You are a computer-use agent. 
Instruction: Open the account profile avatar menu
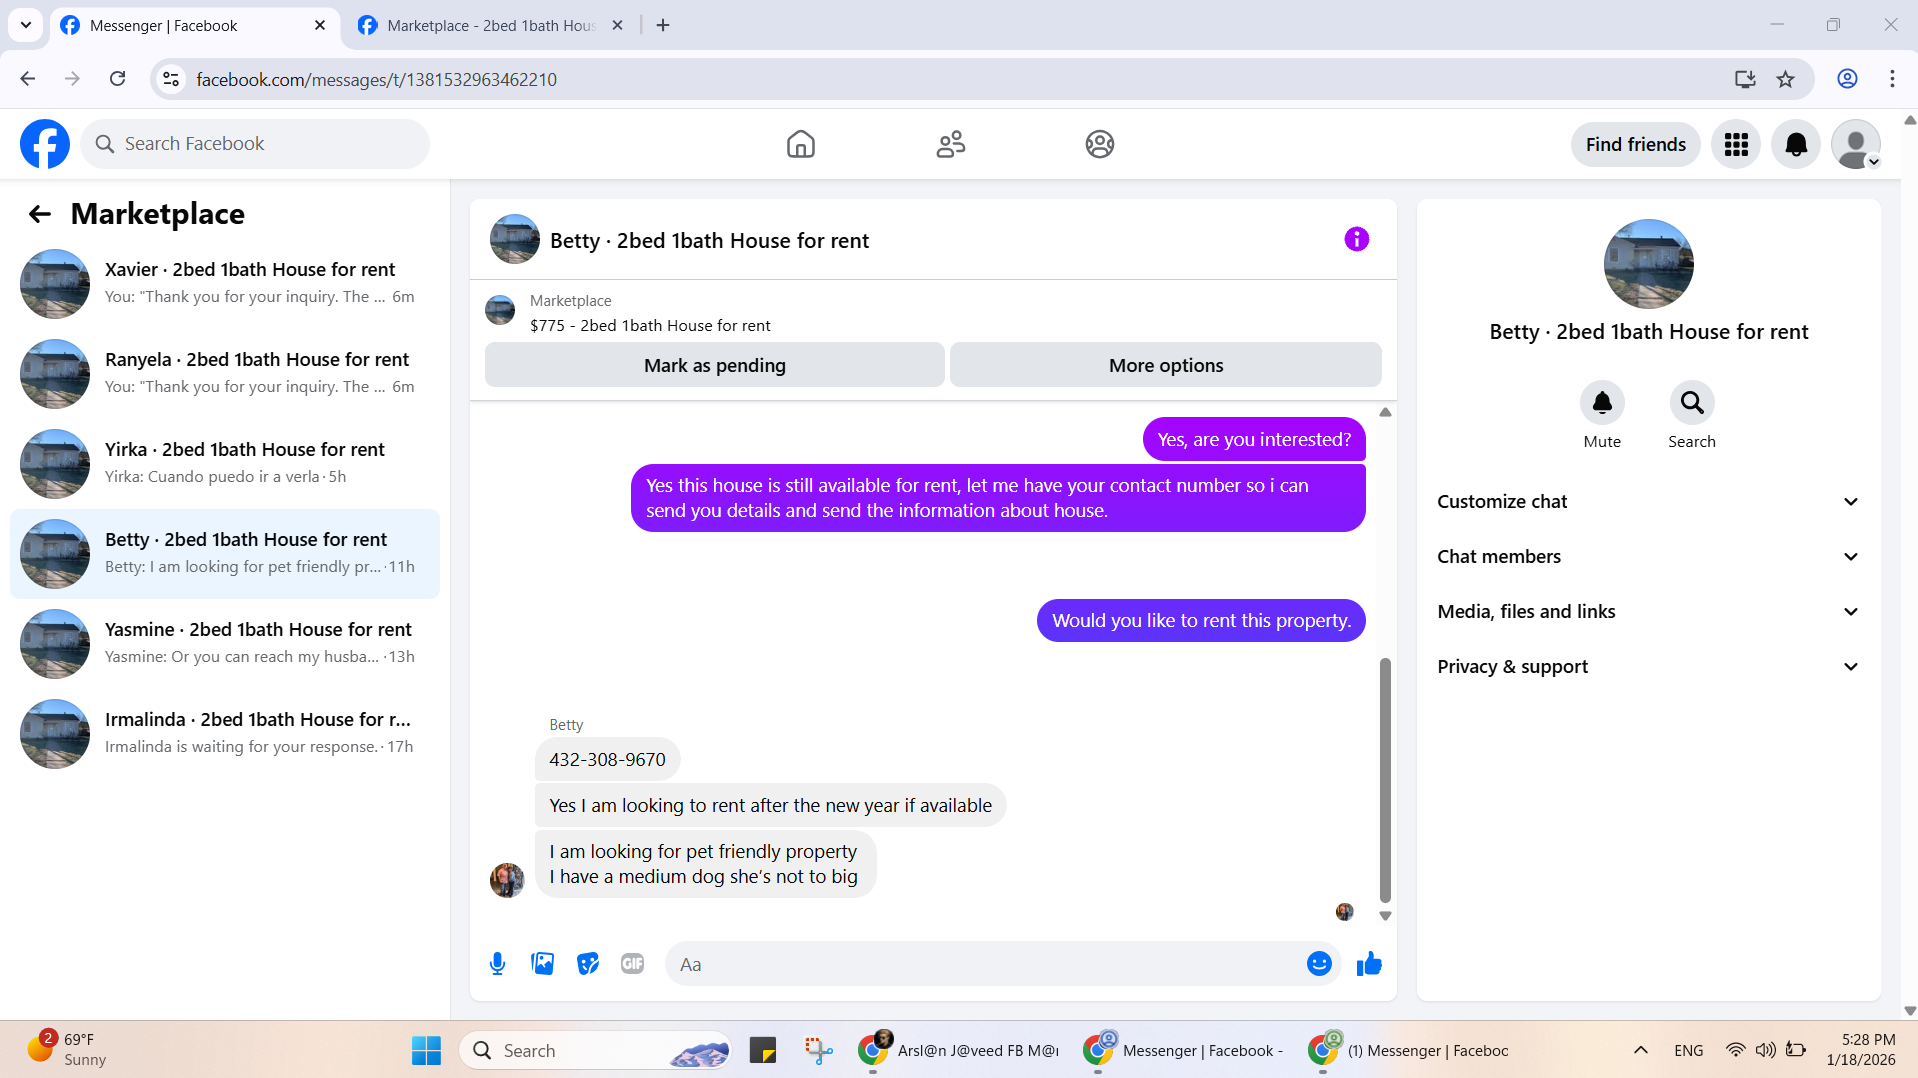point(1856,144)
